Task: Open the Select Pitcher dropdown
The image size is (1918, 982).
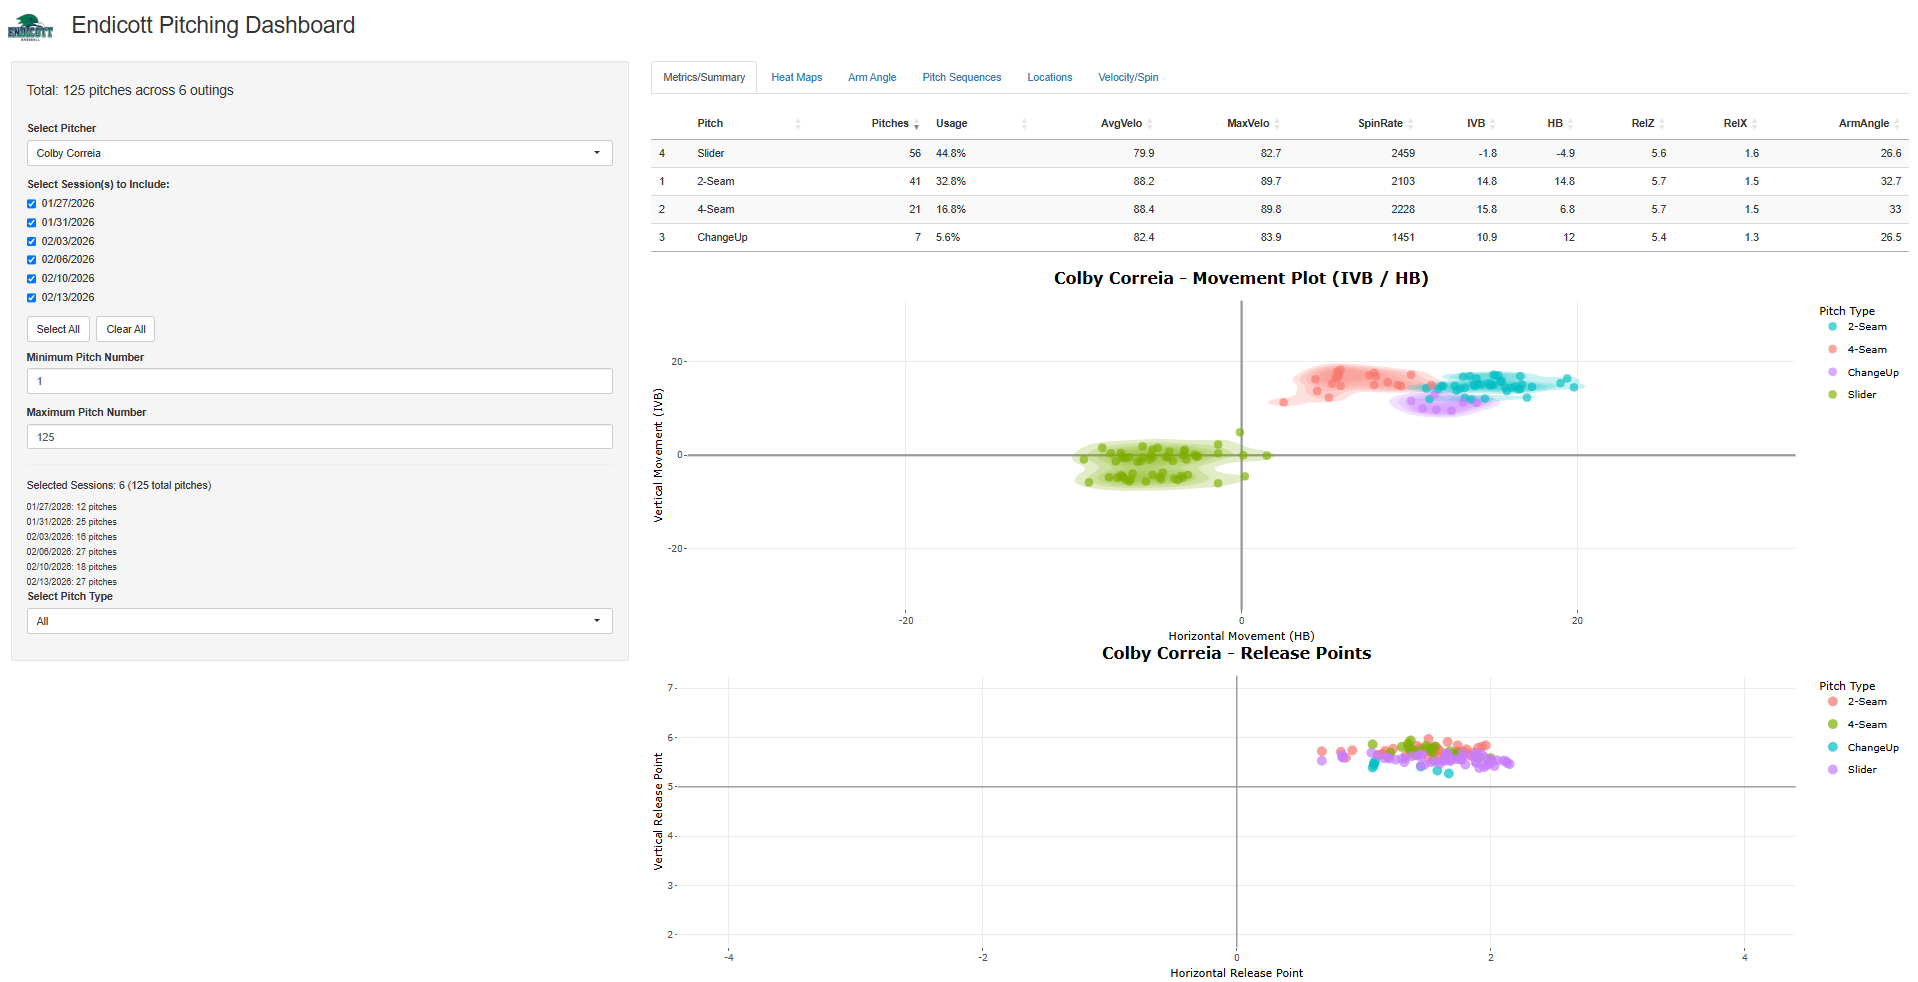Action: point(319,153)
